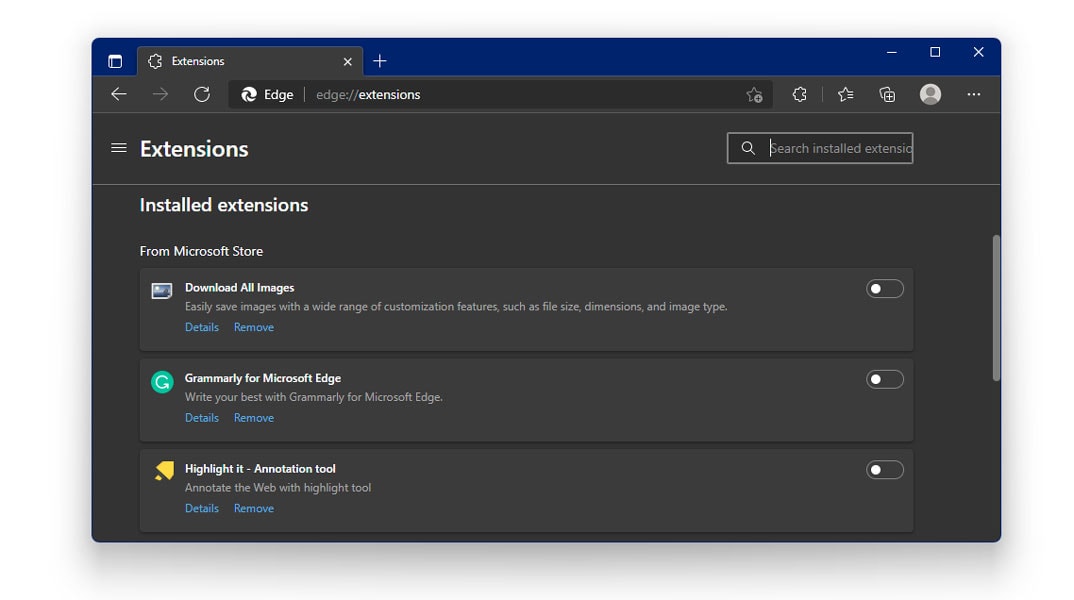Open a new tab with plus button
Viewport: 1074px width, 600px height.
(379, 61)
